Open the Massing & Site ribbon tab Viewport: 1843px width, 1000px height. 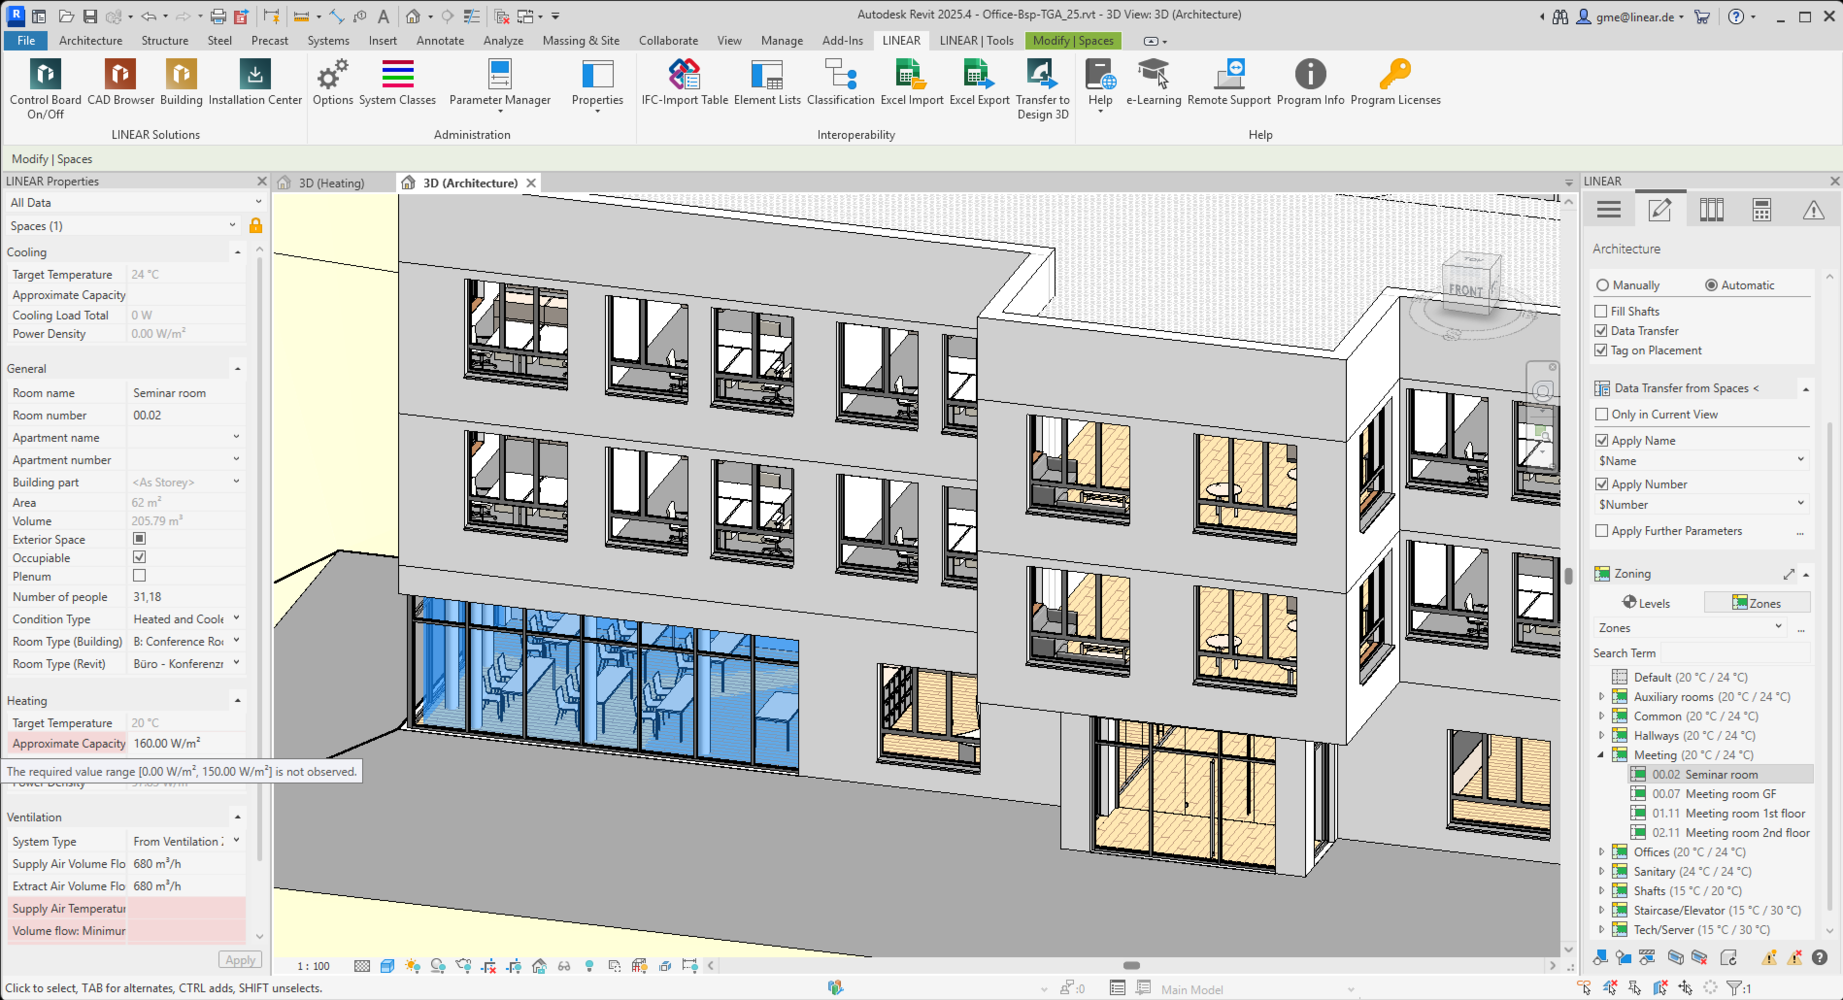click(580, 41)
